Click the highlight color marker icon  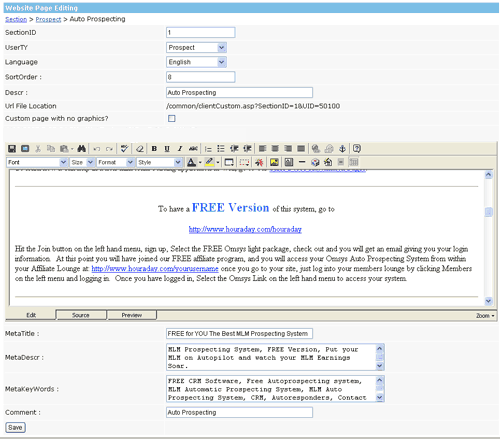click(209, 162)
